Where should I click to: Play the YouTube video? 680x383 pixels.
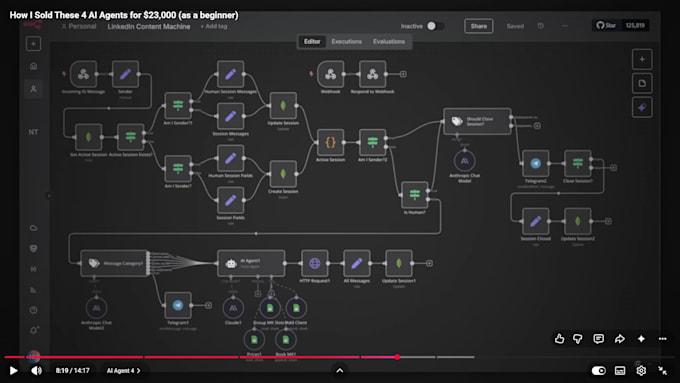[x=13, y=370]
